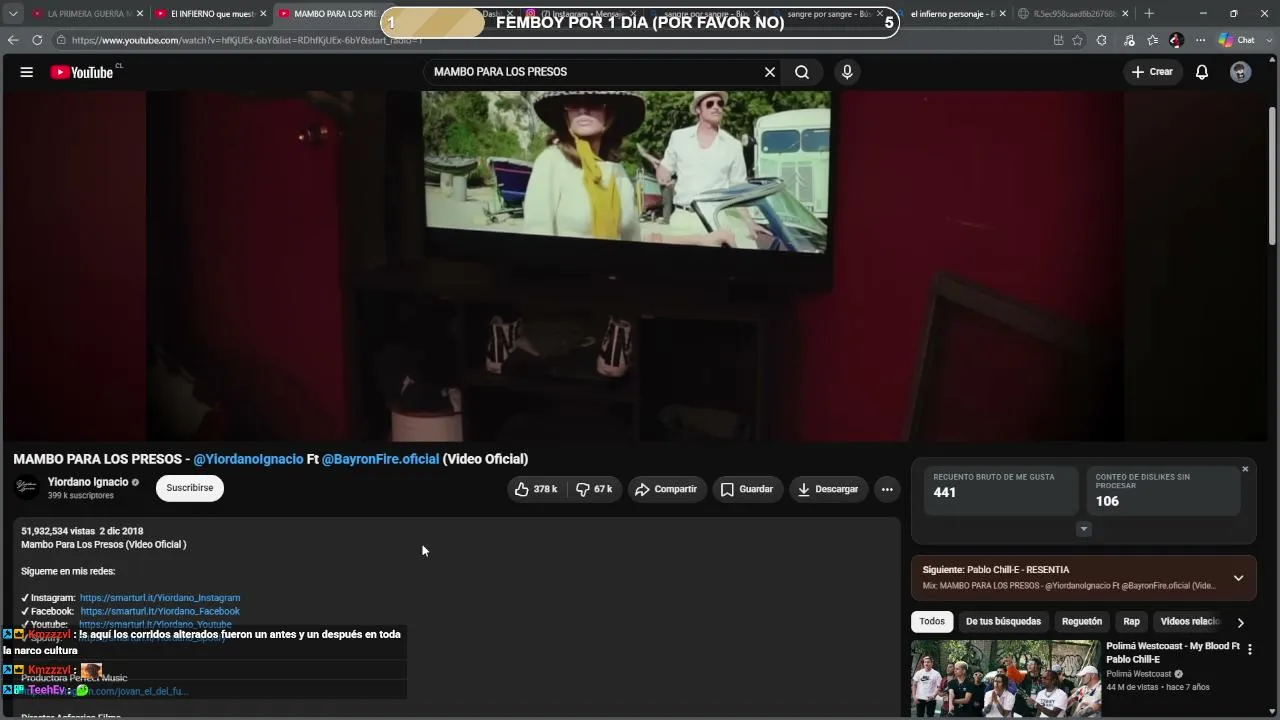Select the Todos filter chip

932,621
